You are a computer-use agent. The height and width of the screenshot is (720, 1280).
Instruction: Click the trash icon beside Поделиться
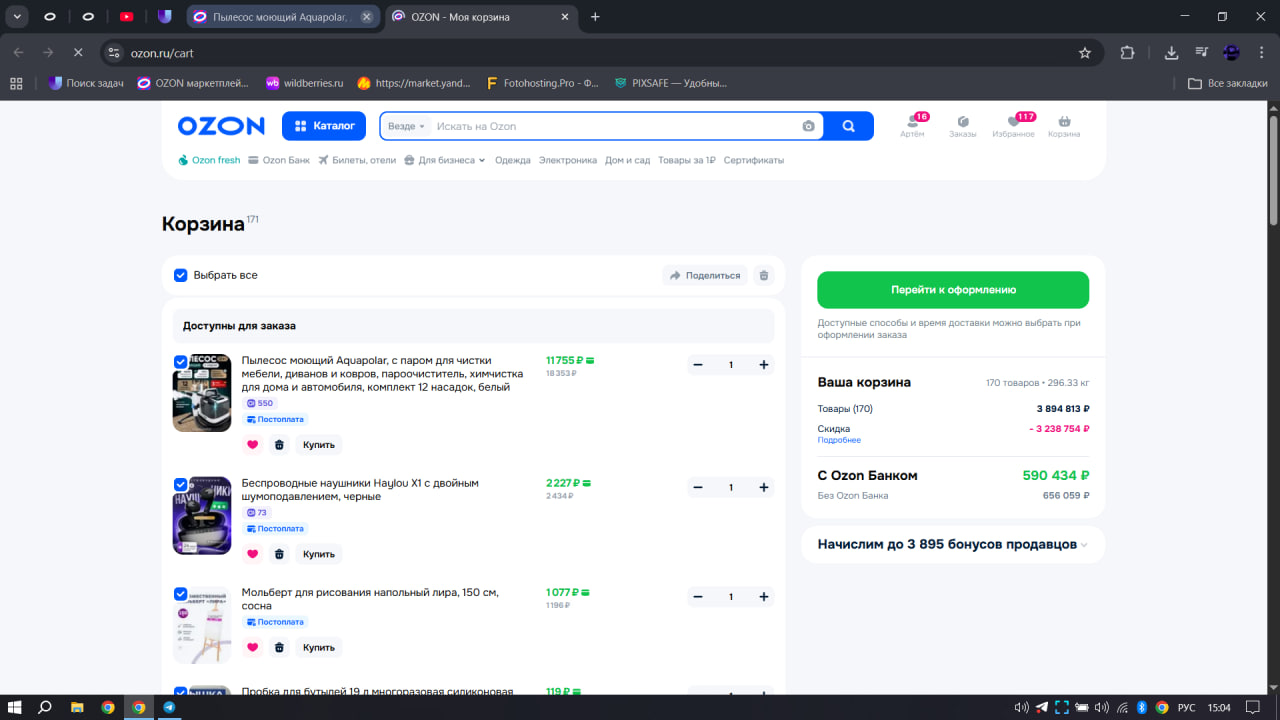point(764,275)
